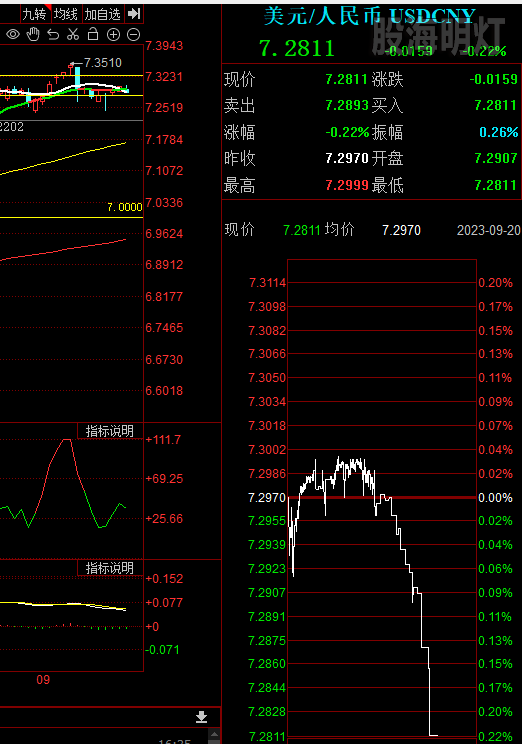Click the large 7.2811 quote price
Image resolution: width=522 pixels, height=744 pixels.
pyautogui.click(x=297, y=48)
